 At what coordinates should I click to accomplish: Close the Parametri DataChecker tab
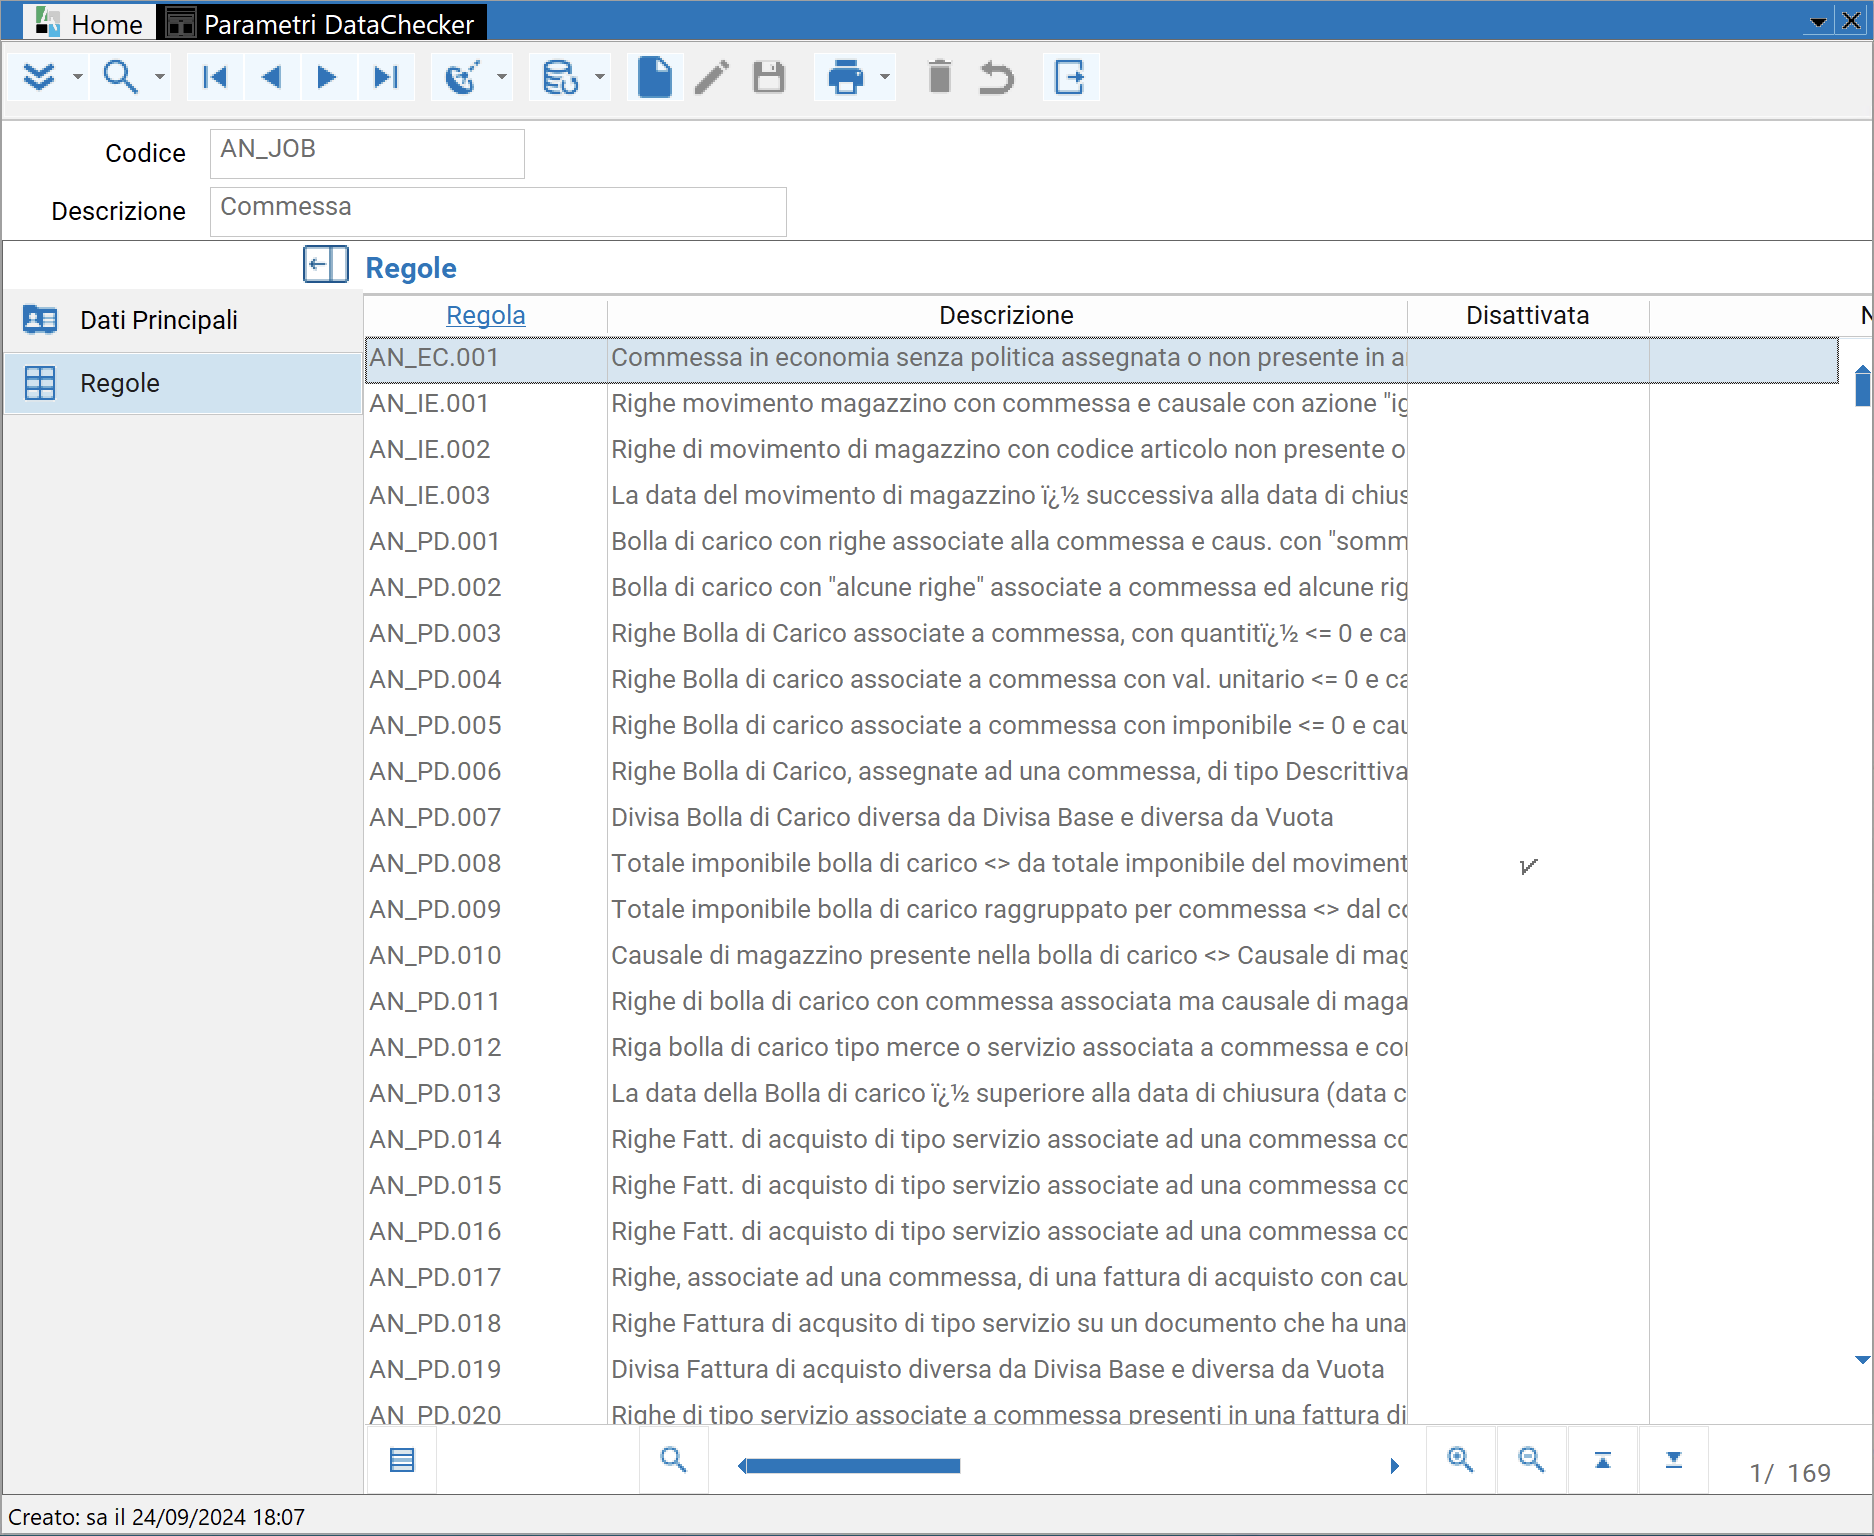tap(1852, 20)
